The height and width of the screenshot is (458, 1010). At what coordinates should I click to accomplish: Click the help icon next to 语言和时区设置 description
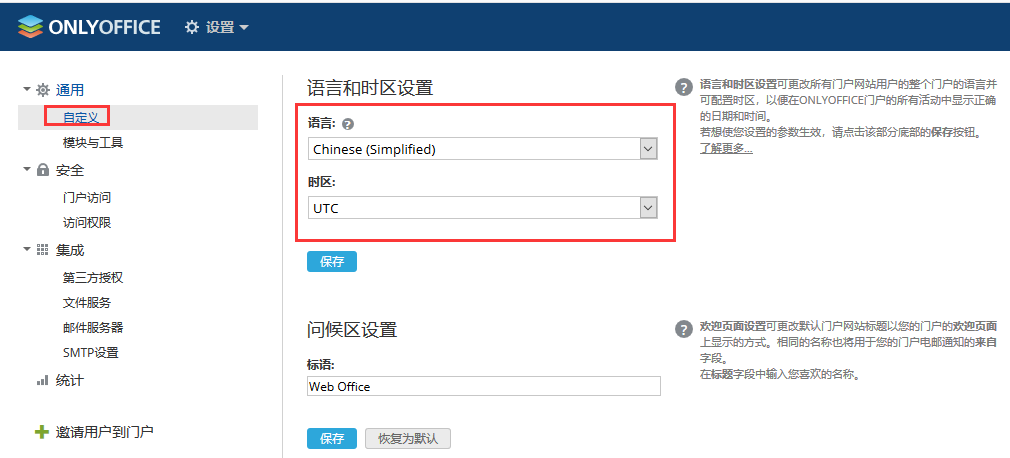684,87
